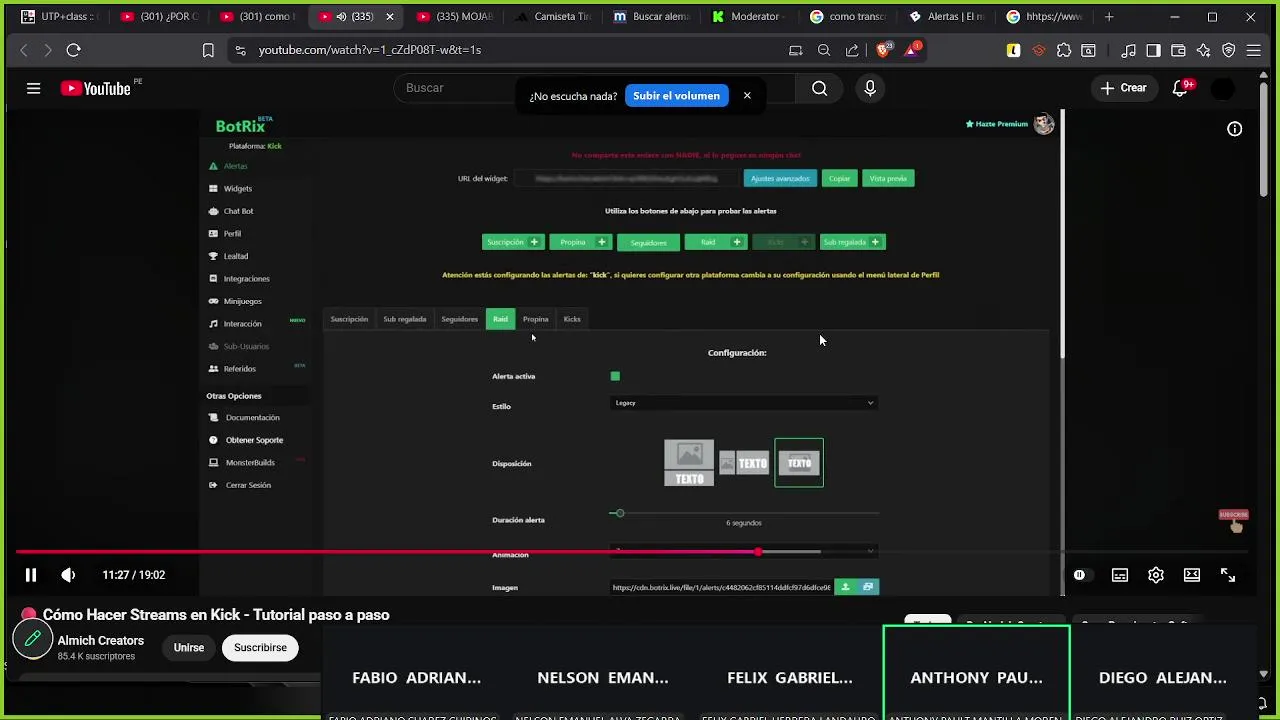Unmute the video speaker icon
Image resolution: width=1280 pixels, height=720 pixels.
coord(68,575)
